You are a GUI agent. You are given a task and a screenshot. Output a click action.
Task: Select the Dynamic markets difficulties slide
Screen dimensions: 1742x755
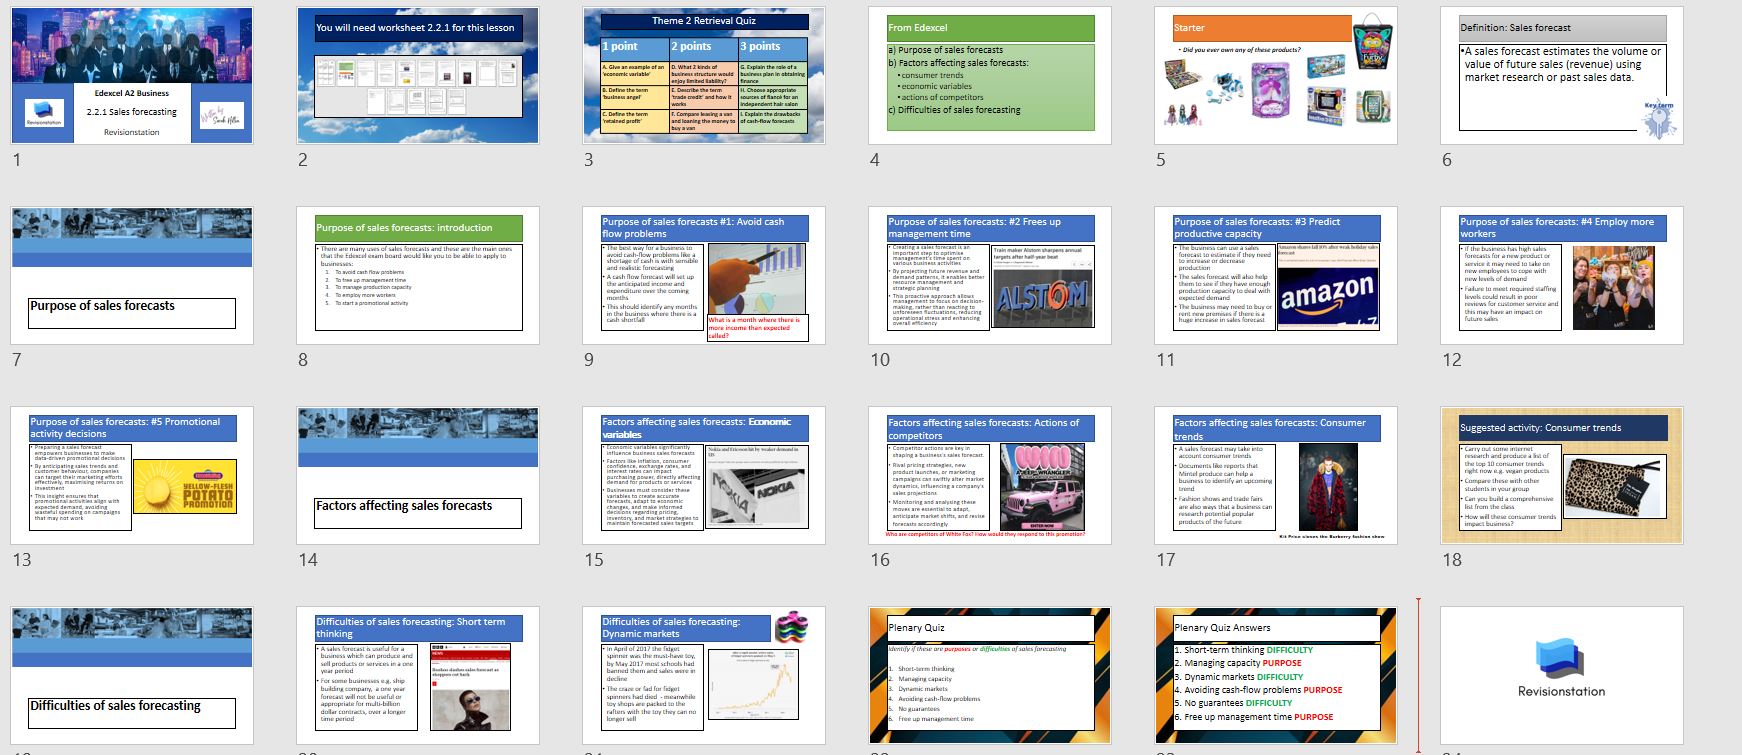coord(704,676)
